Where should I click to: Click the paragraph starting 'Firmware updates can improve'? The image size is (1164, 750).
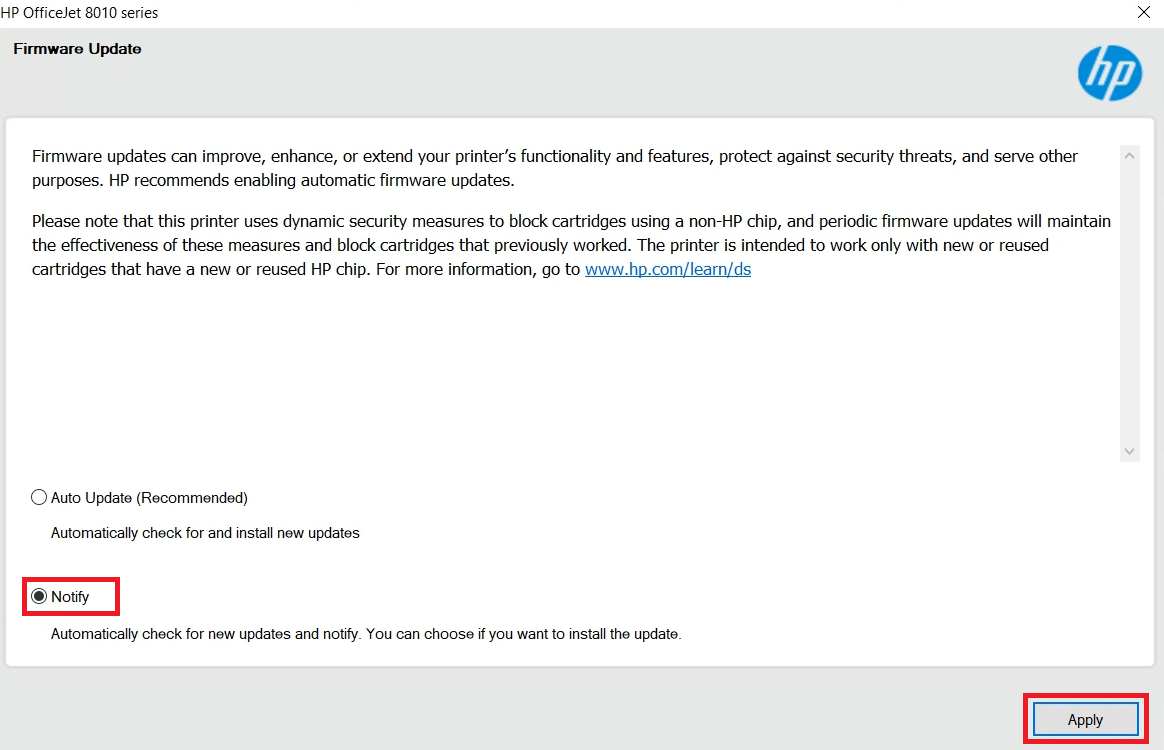555,168
